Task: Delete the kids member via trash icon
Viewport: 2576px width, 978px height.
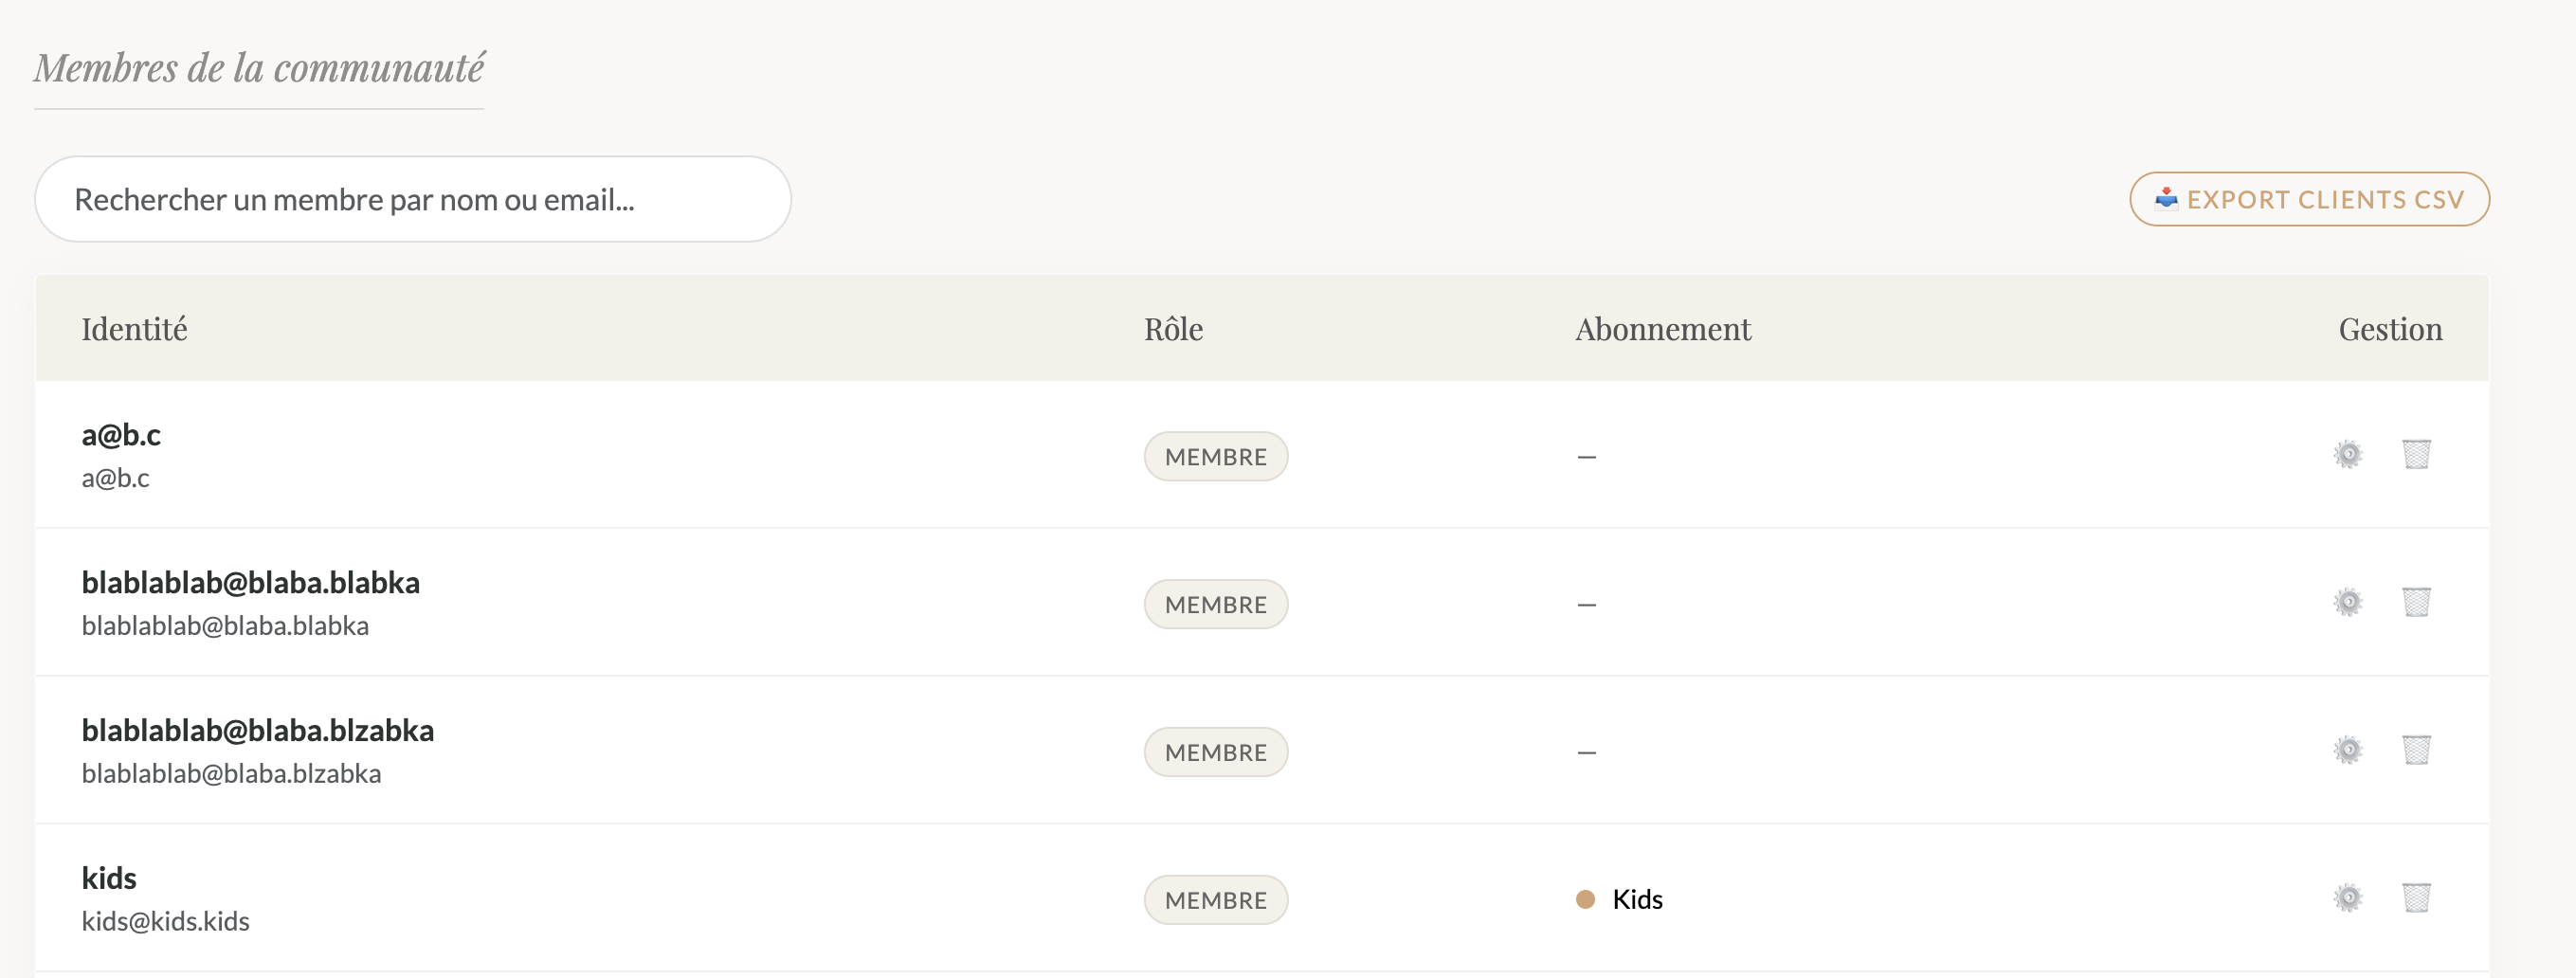Action: (2416, 899)
